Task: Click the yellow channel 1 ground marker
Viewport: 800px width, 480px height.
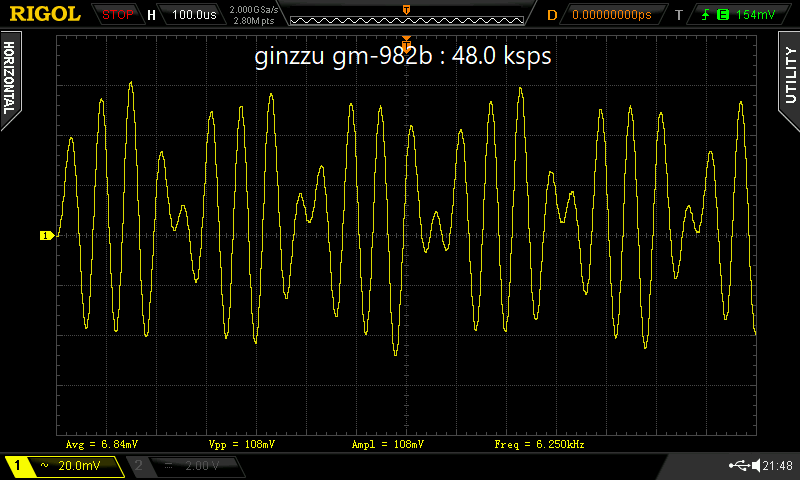Action: (x=45, y=236)
